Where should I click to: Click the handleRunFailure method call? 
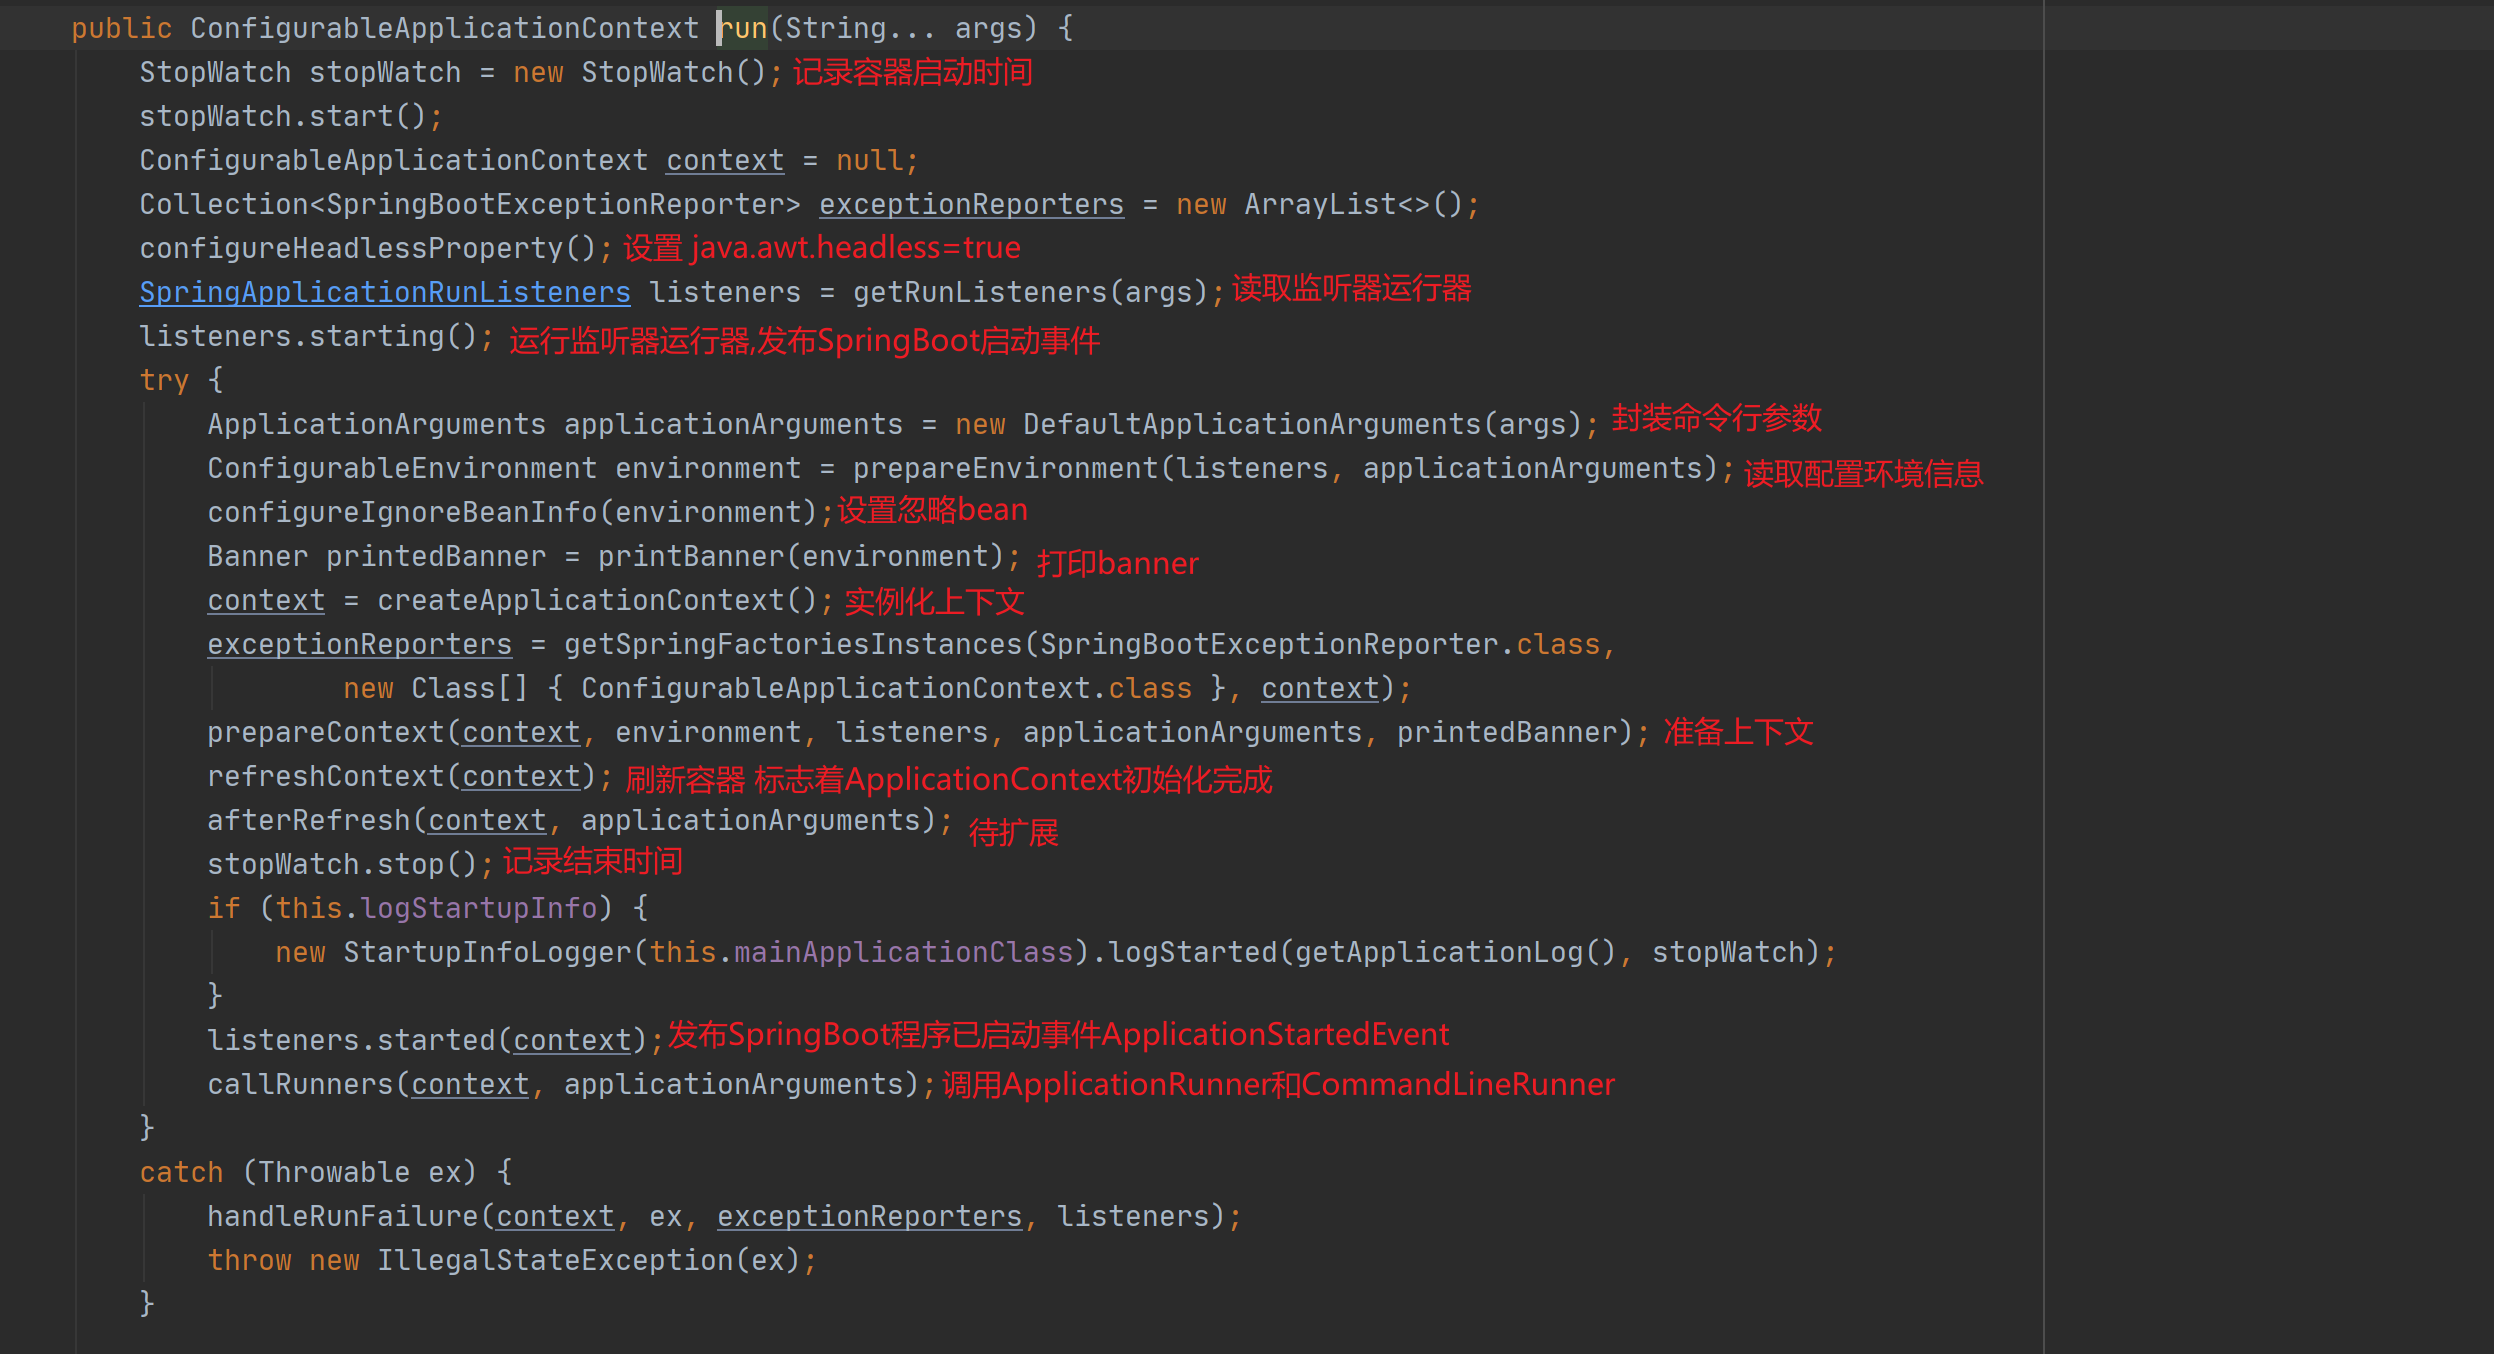click(342, 1216)
